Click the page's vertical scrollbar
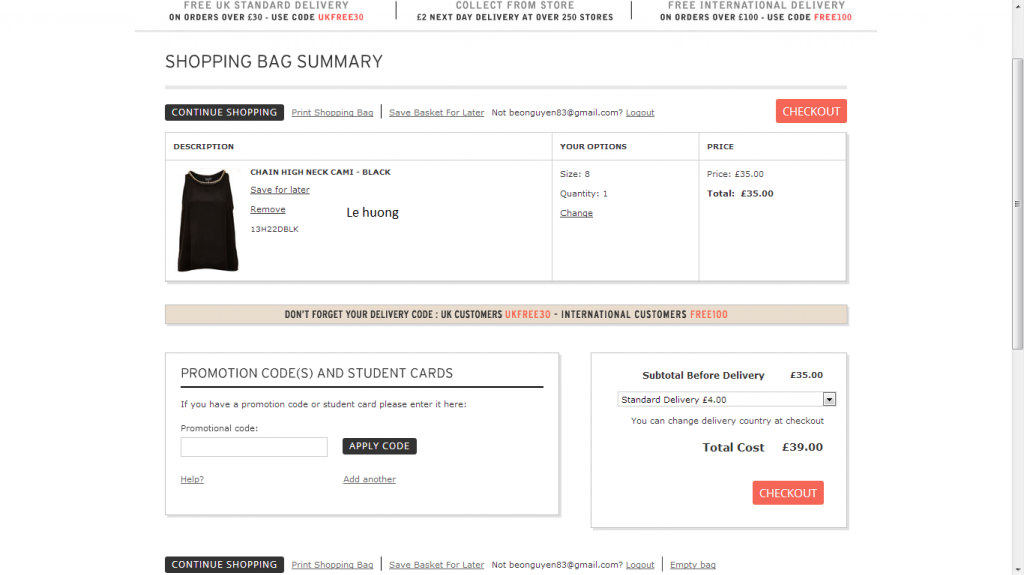 [x=1017, y=204]
